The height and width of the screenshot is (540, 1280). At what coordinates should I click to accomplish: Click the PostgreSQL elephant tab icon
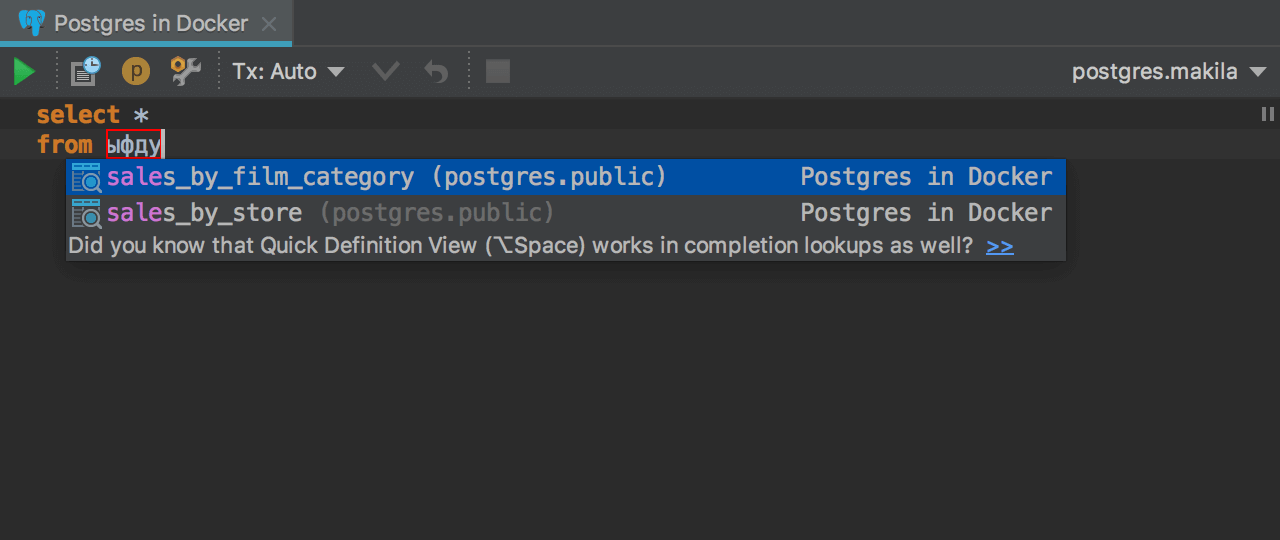point(31,23)
